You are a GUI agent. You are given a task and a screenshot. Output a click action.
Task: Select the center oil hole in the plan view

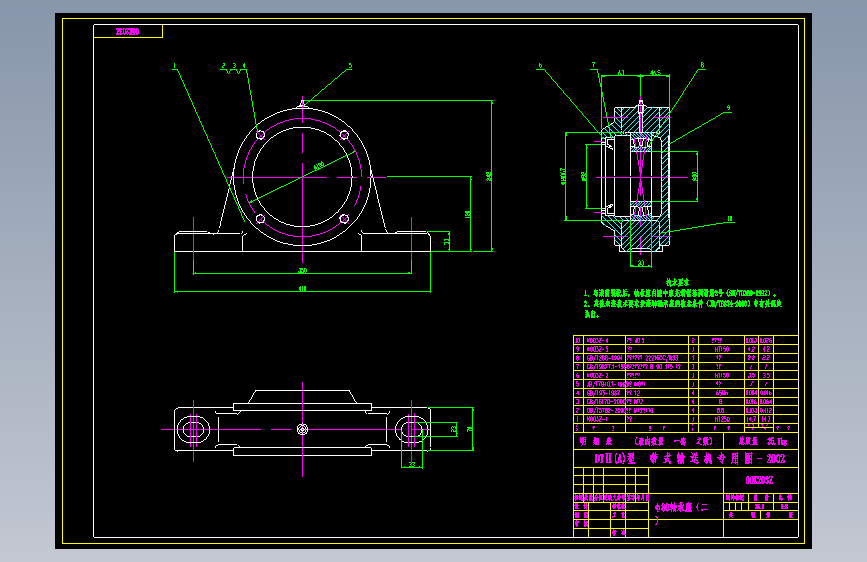(x=302, y=429)
